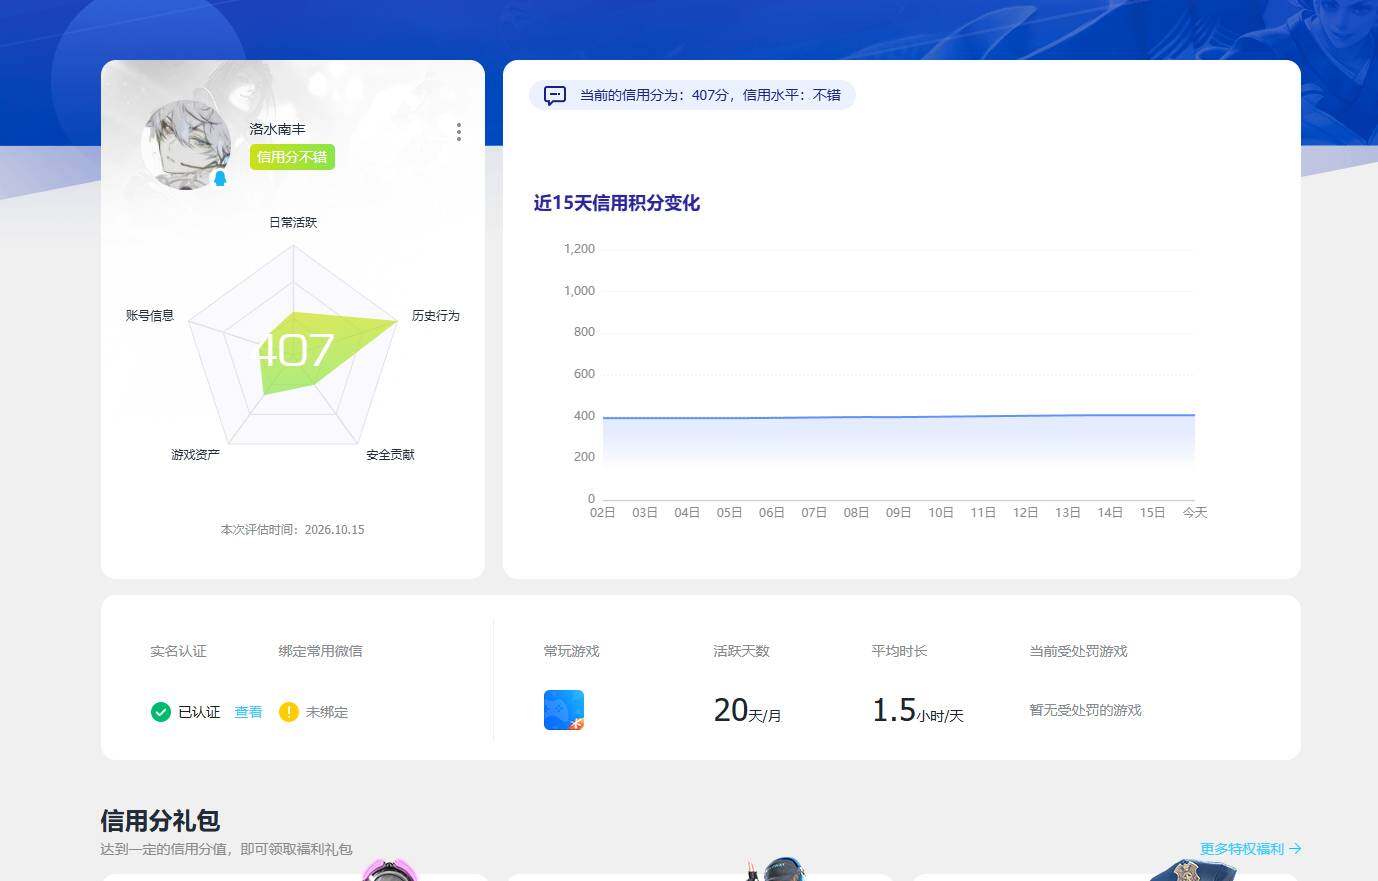Click the 安全贡献 radar axis label
Image resolution: width=1378 pixels, height=881 pixels.
tap(390, 455)
